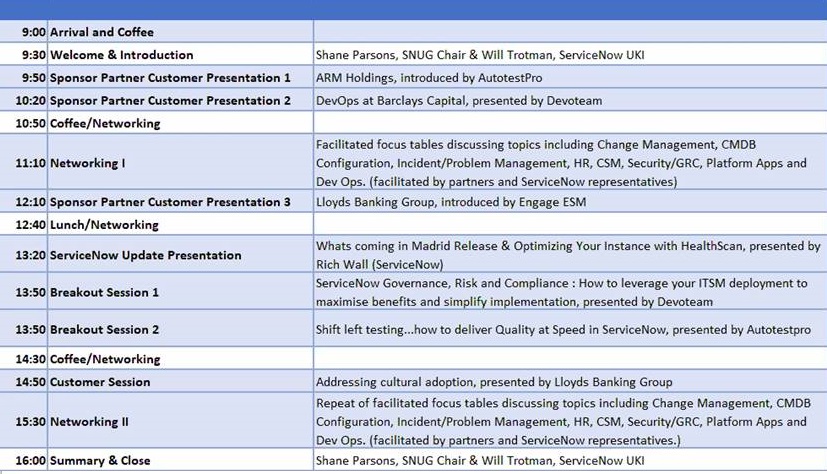This screenshot has height=474, width=827.
Task: Click the Customer Session cell
Action: 180,381
